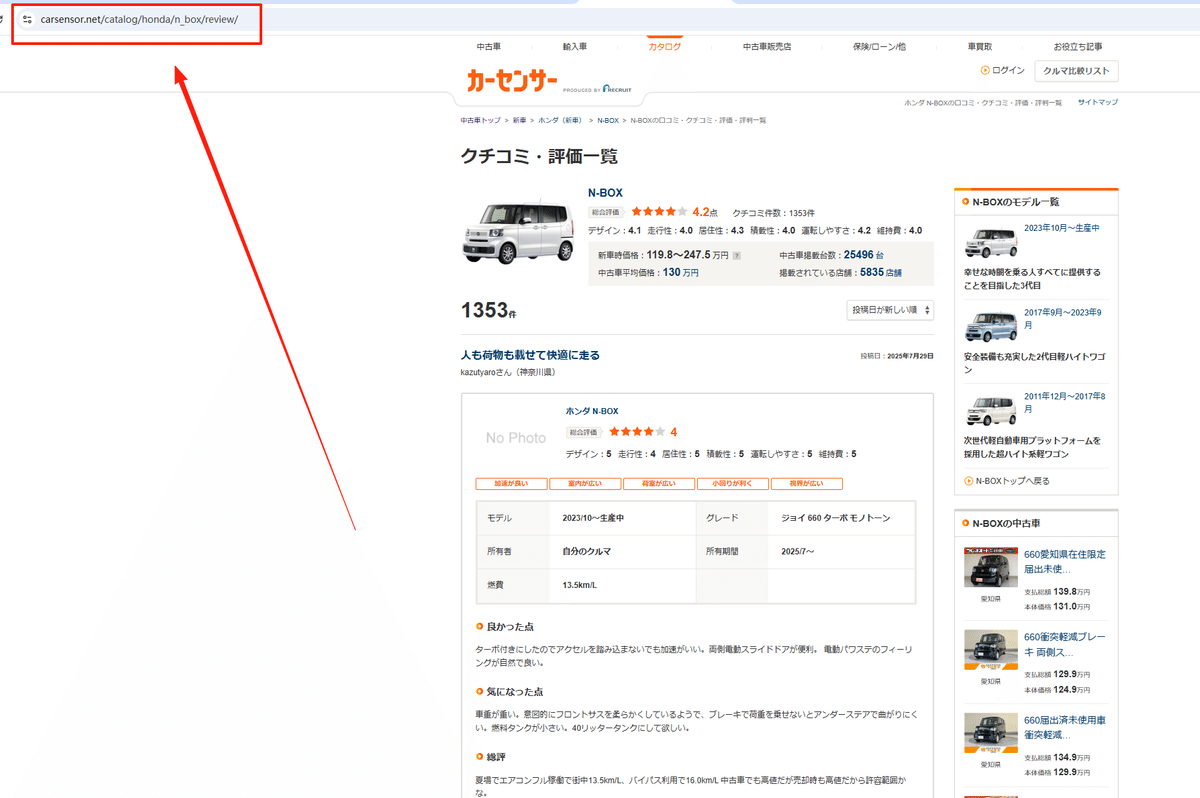This screenshot has height=798, width=1200.
Task: Click the car photo of 660愛知県在住限定 listing
Action: pyautogui.click(x=991, y=568)
